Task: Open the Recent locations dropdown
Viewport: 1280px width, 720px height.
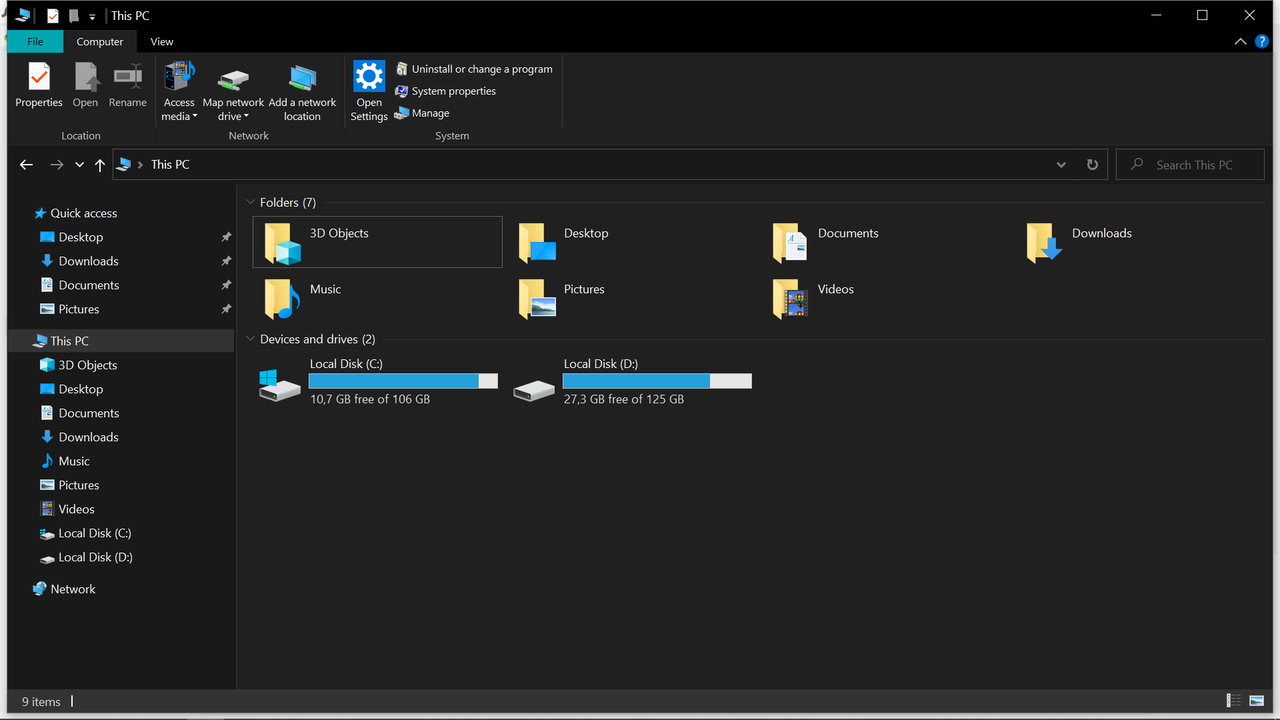Action: (x=79, y=165)
